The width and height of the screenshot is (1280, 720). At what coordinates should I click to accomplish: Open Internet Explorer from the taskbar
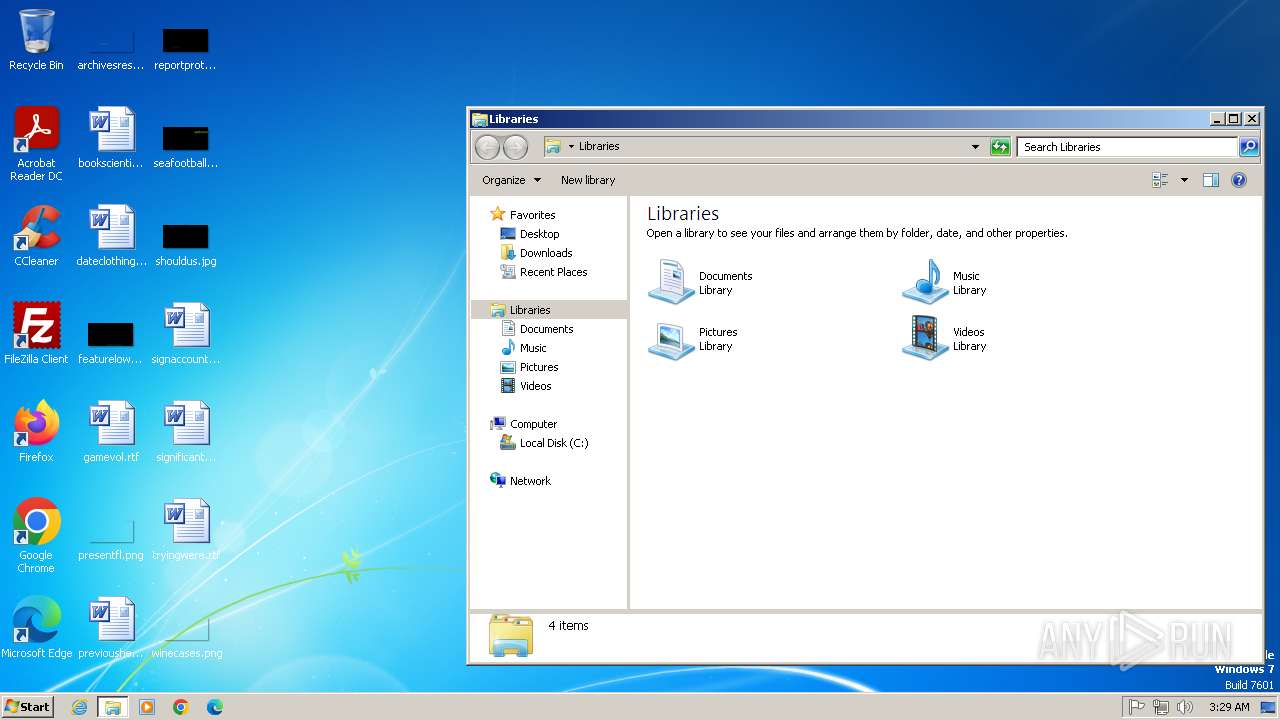tap(79, 707)
